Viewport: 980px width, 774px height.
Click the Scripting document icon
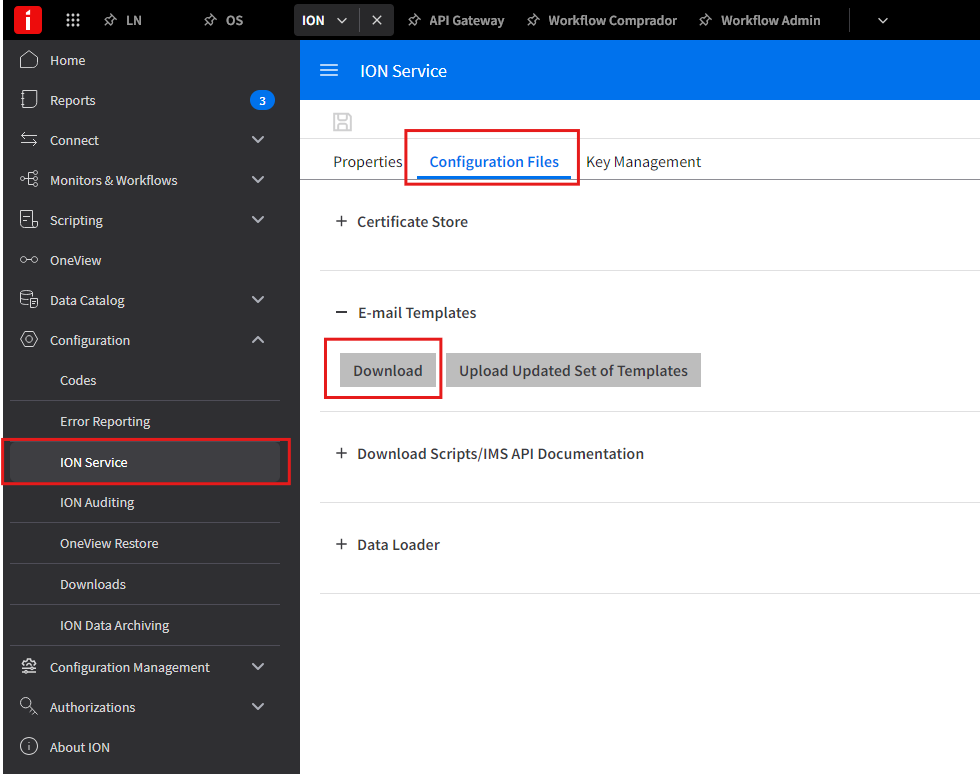tap(29, 219)
